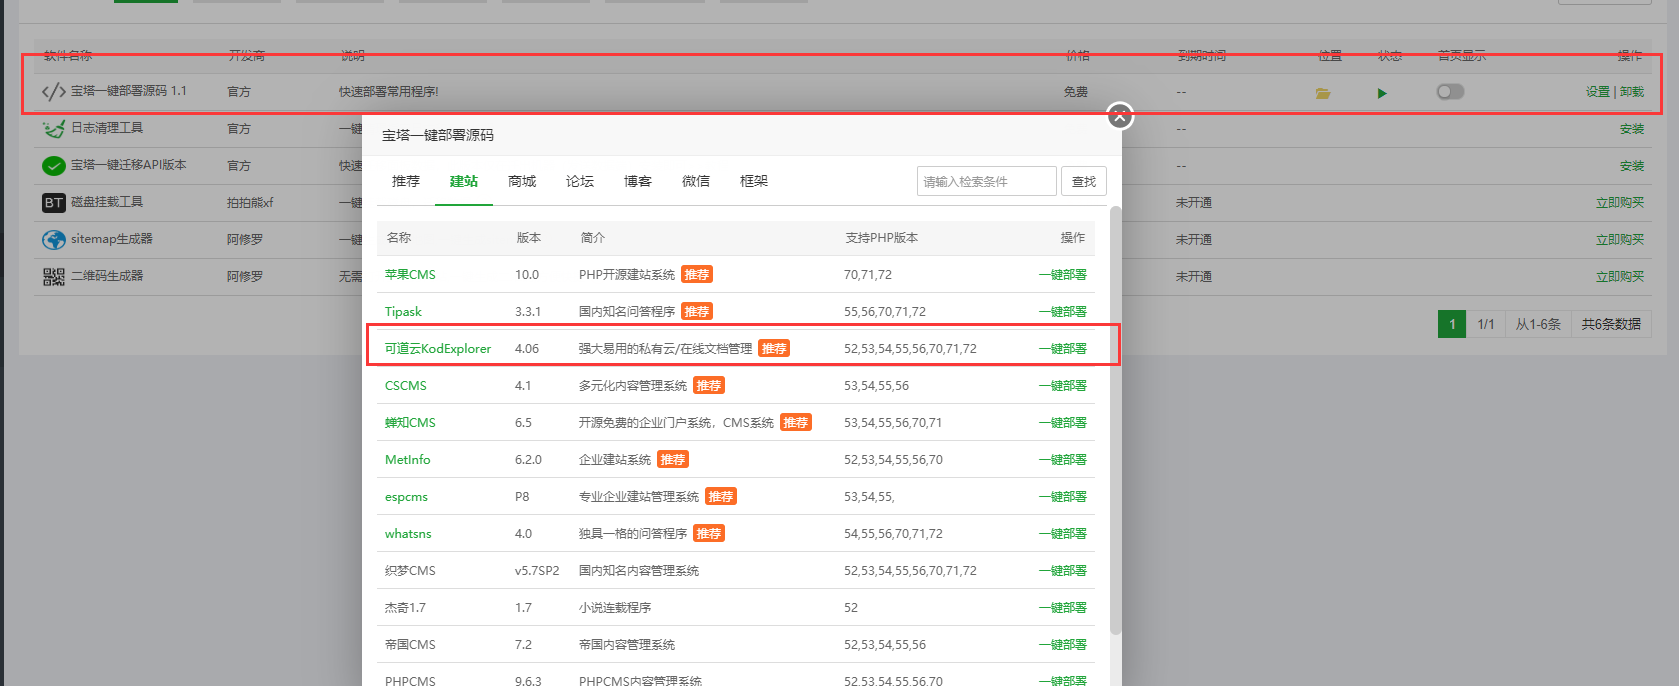Switch to the 微信 tab
This screenshot has height=686, width=1679.
click(x=696, y=181)
